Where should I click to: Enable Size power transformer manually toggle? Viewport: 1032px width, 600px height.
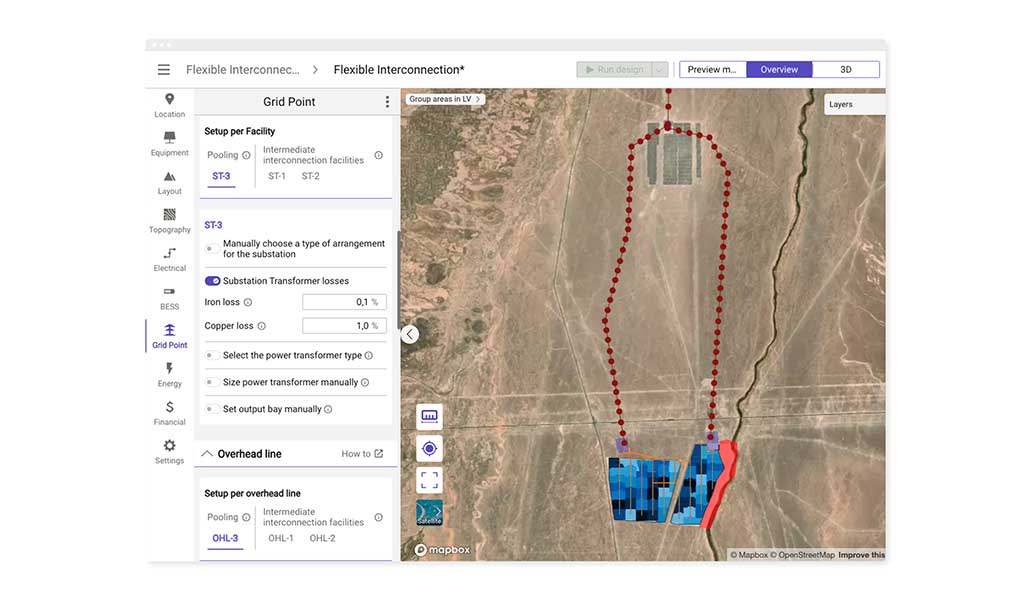(x=212, y=382)
